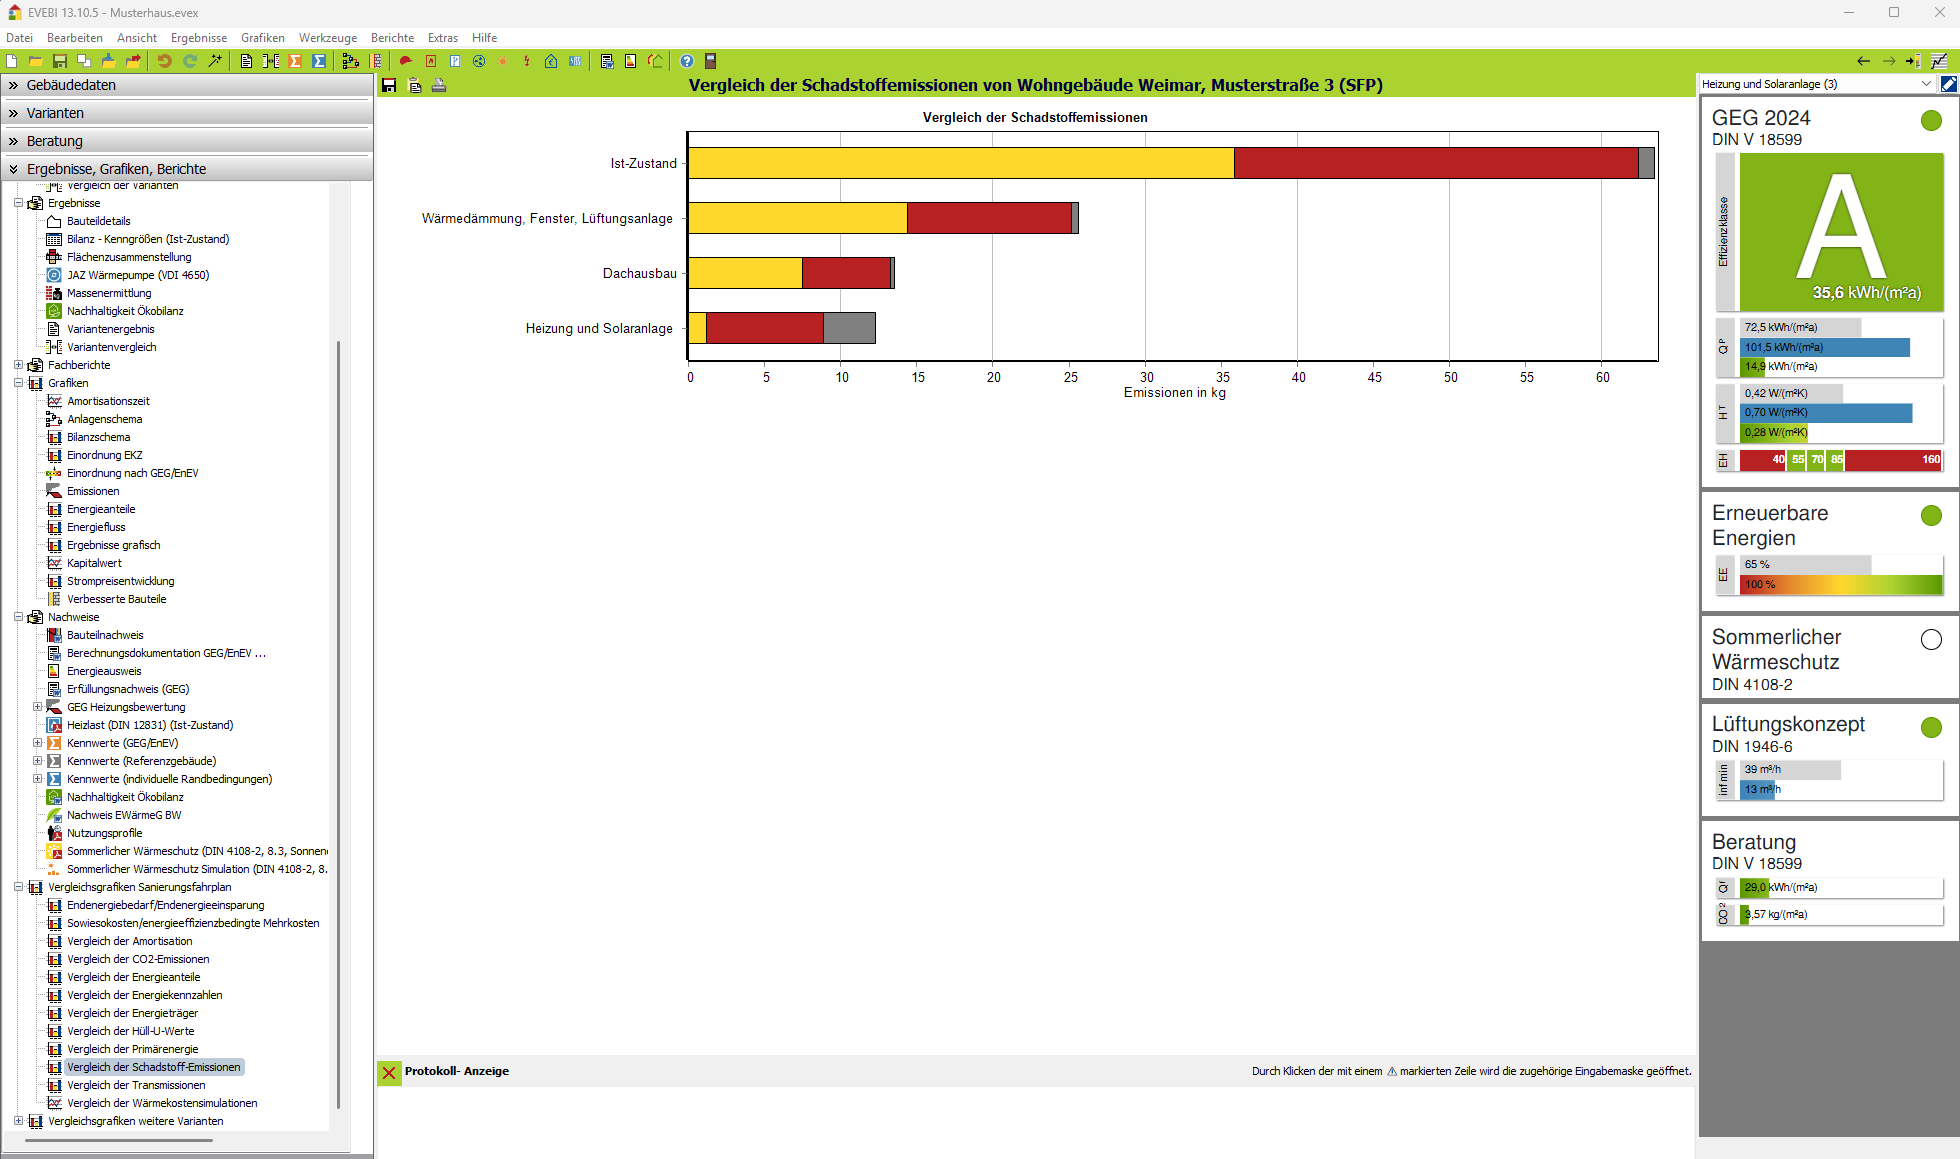Click the save project toolbar icon
The image size is (1960, 1159).
60,61
